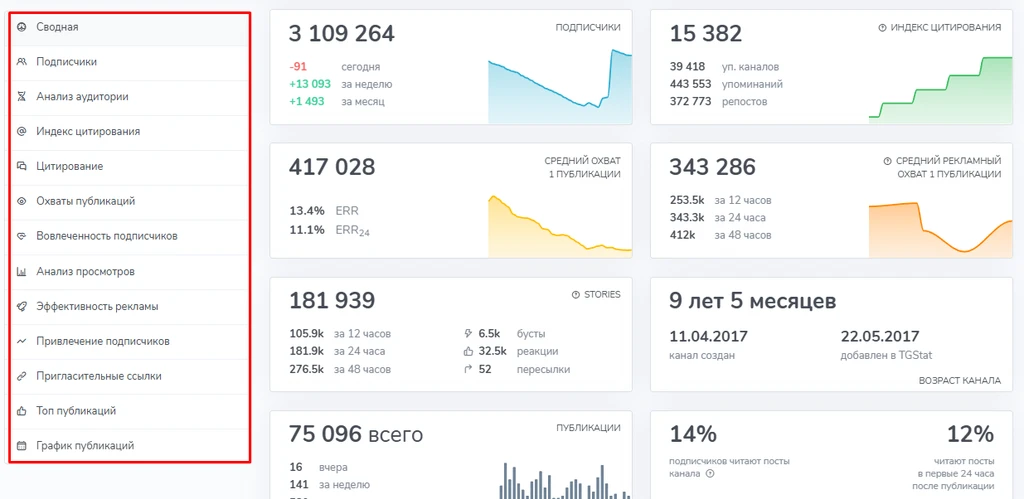Go to Анализ аудитории

129,97
